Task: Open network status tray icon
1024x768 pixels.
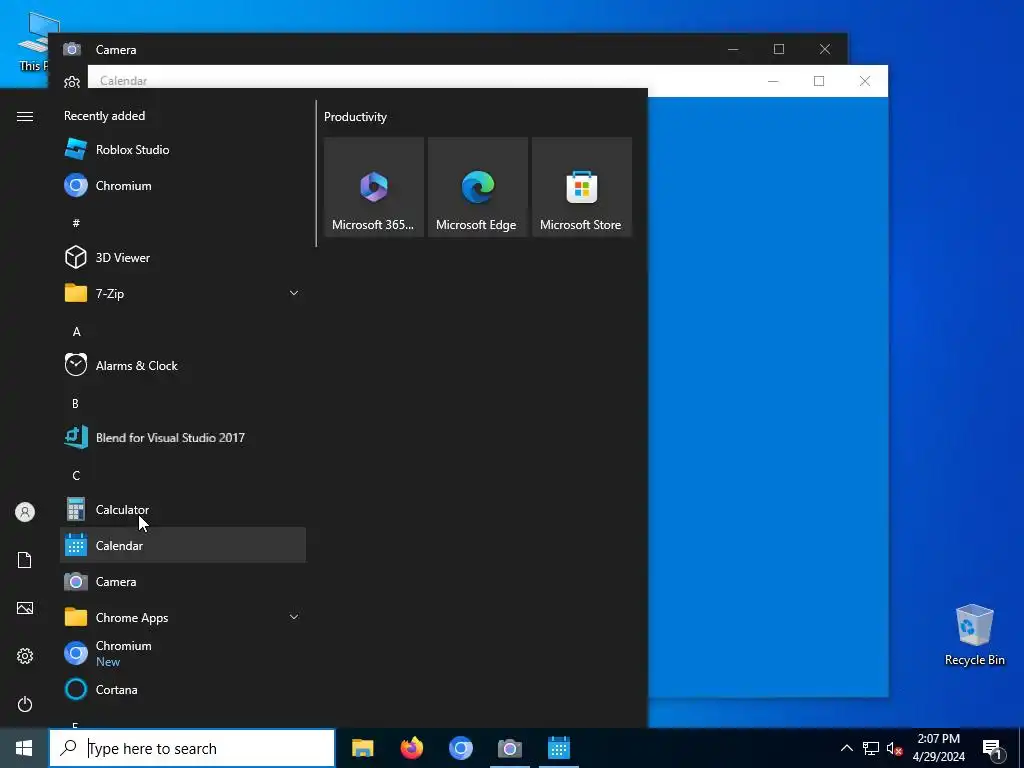Action: [871, 748]
